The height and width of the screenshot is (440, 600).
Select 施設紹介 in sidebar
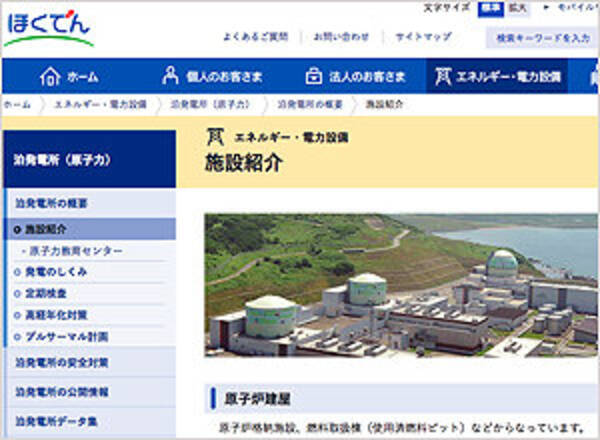91,229
